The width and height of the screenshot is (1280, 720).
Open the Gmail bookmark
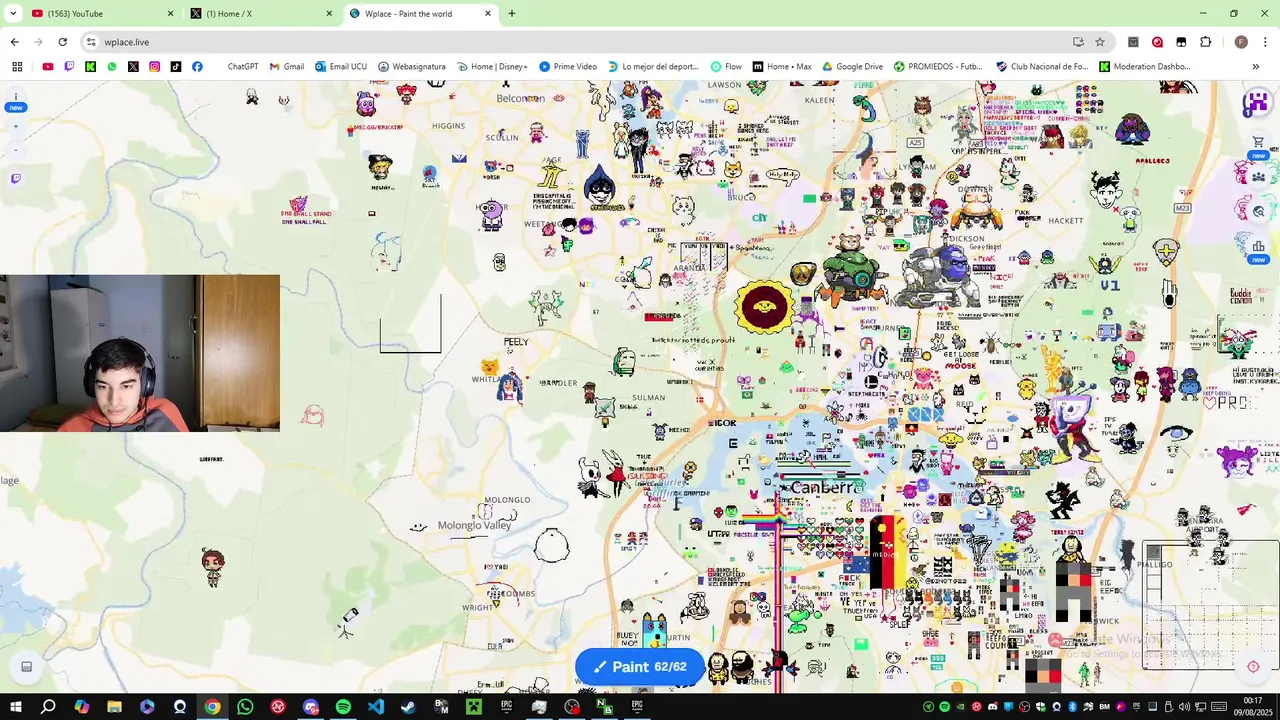point(287,67)
